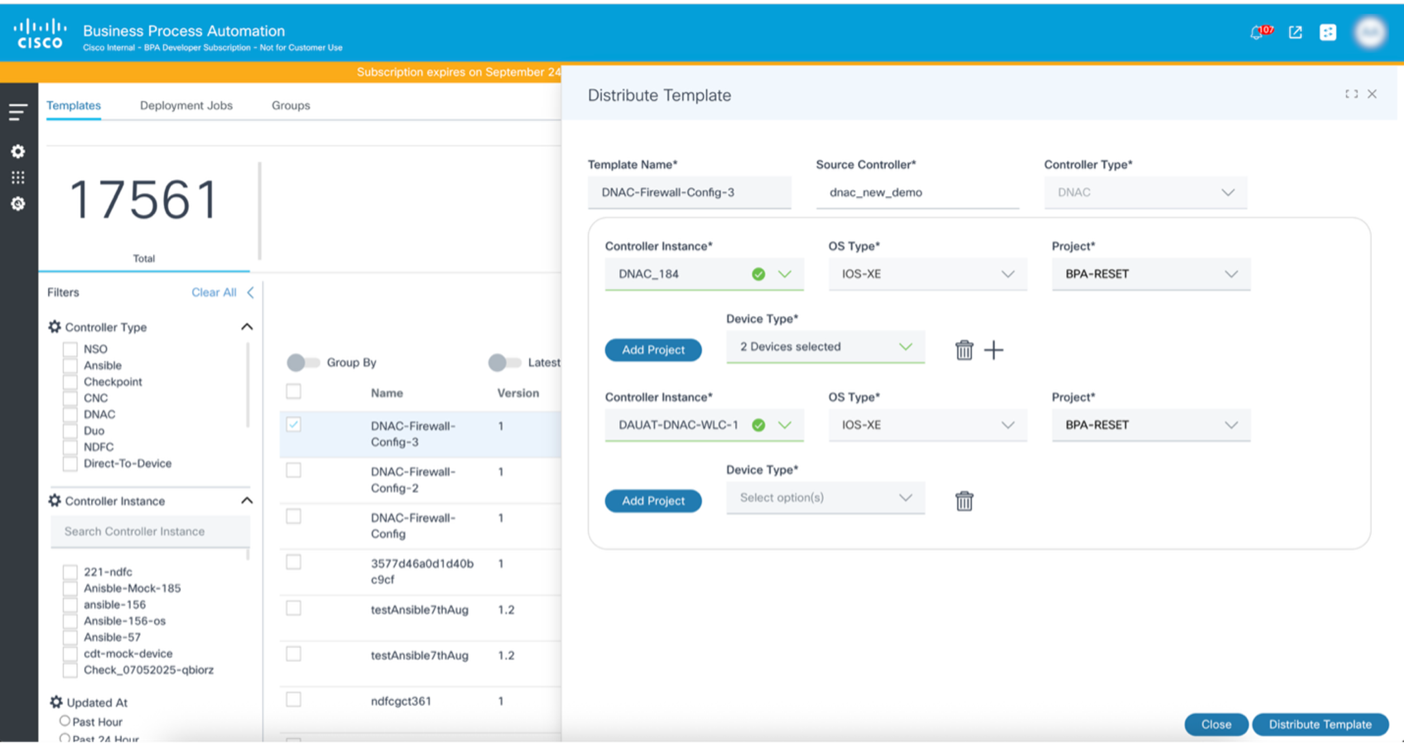Check the DNAC controller type filter

(x=70, y=414)
